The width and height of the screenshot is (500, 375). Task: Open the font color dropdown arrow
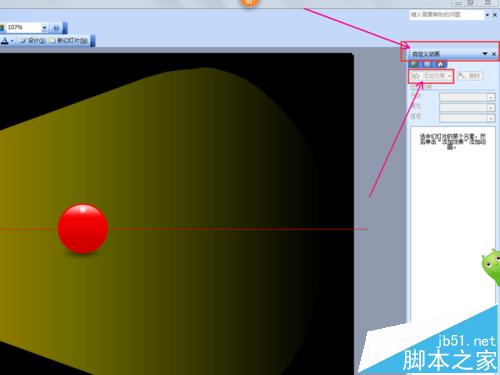click(12, 41)
